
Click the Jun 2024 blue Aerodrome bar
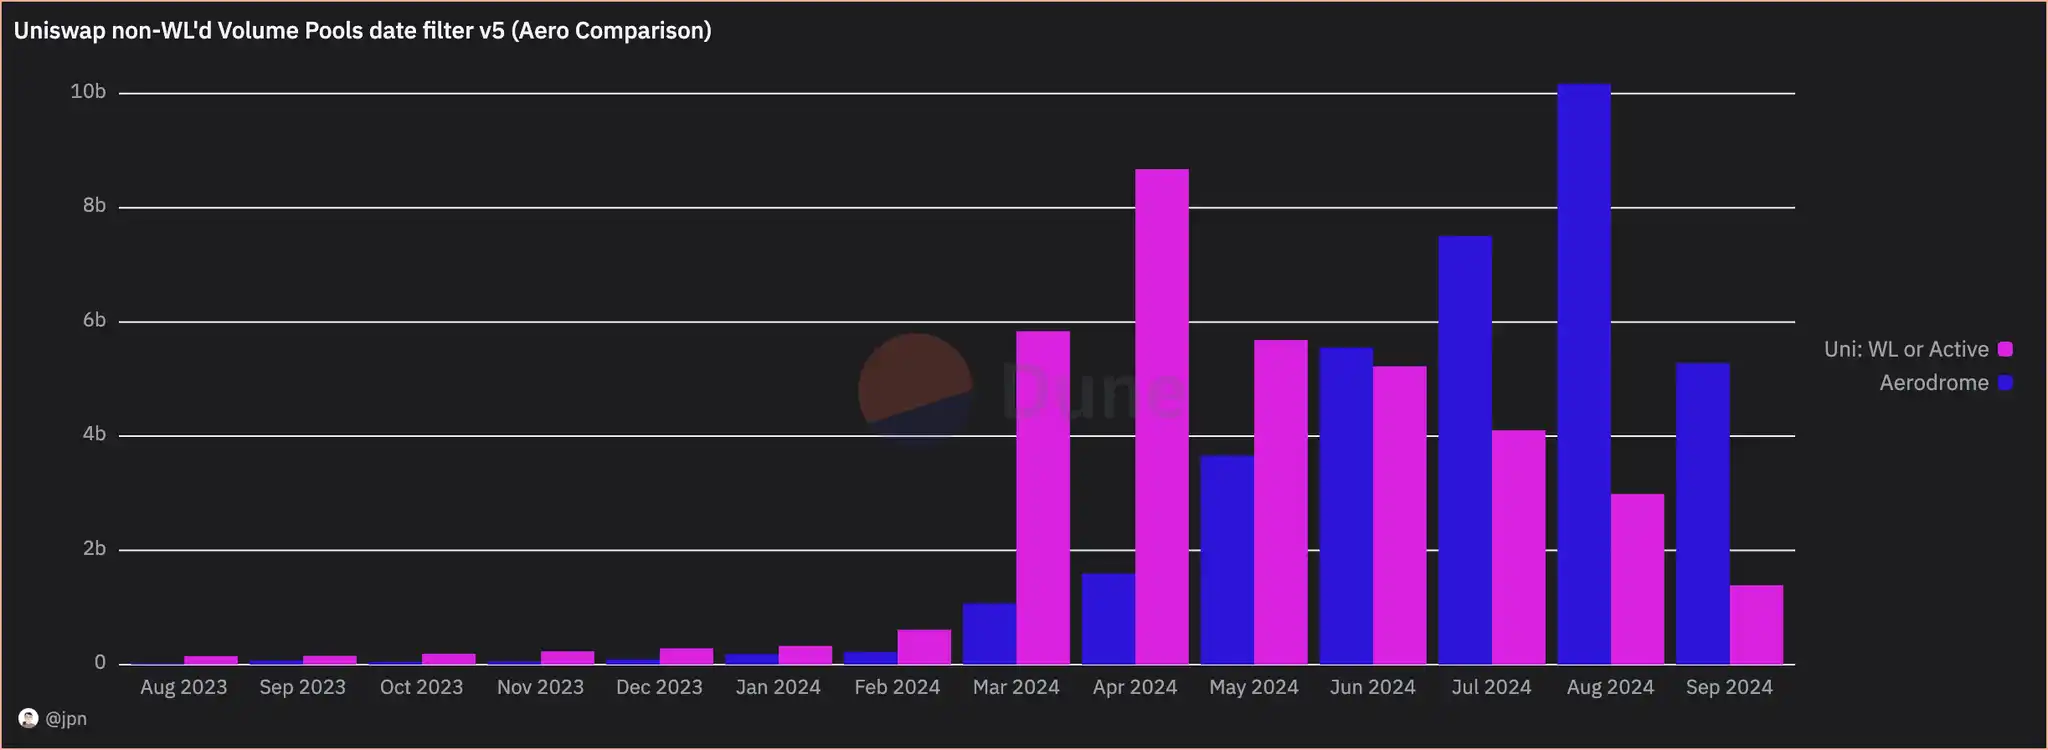point(1345,506)
